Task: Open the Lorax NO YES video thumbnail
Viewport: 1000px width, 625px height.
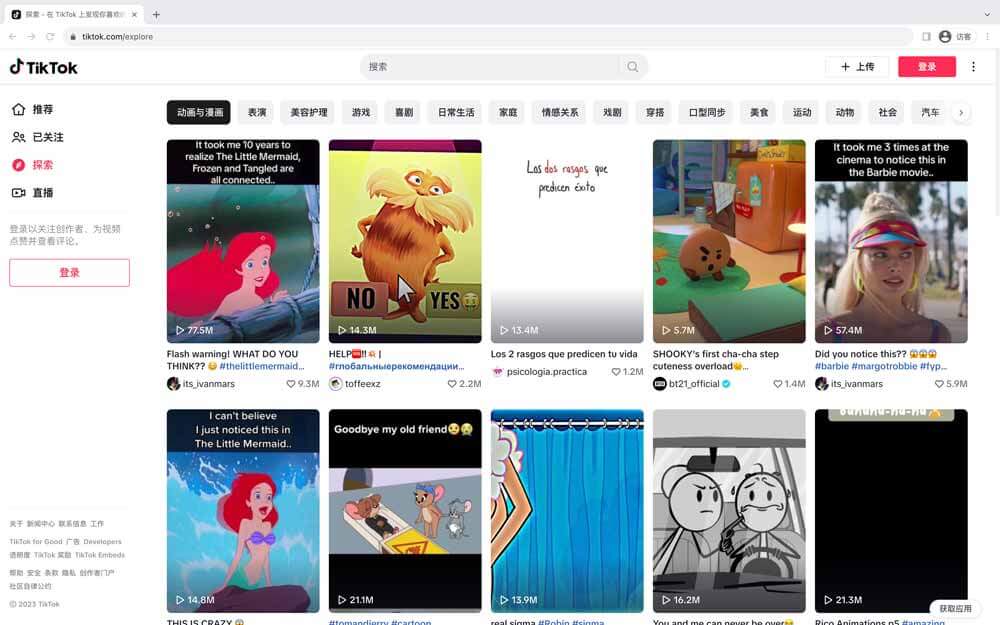Action: 405,241
